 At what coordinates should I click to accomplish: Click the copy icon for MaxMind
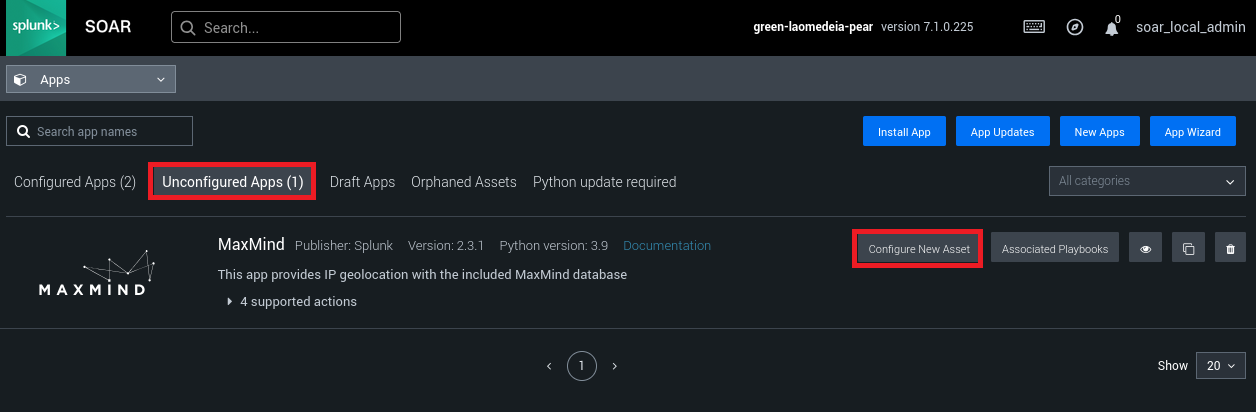pyautogui.click(x=1188, y=249)
